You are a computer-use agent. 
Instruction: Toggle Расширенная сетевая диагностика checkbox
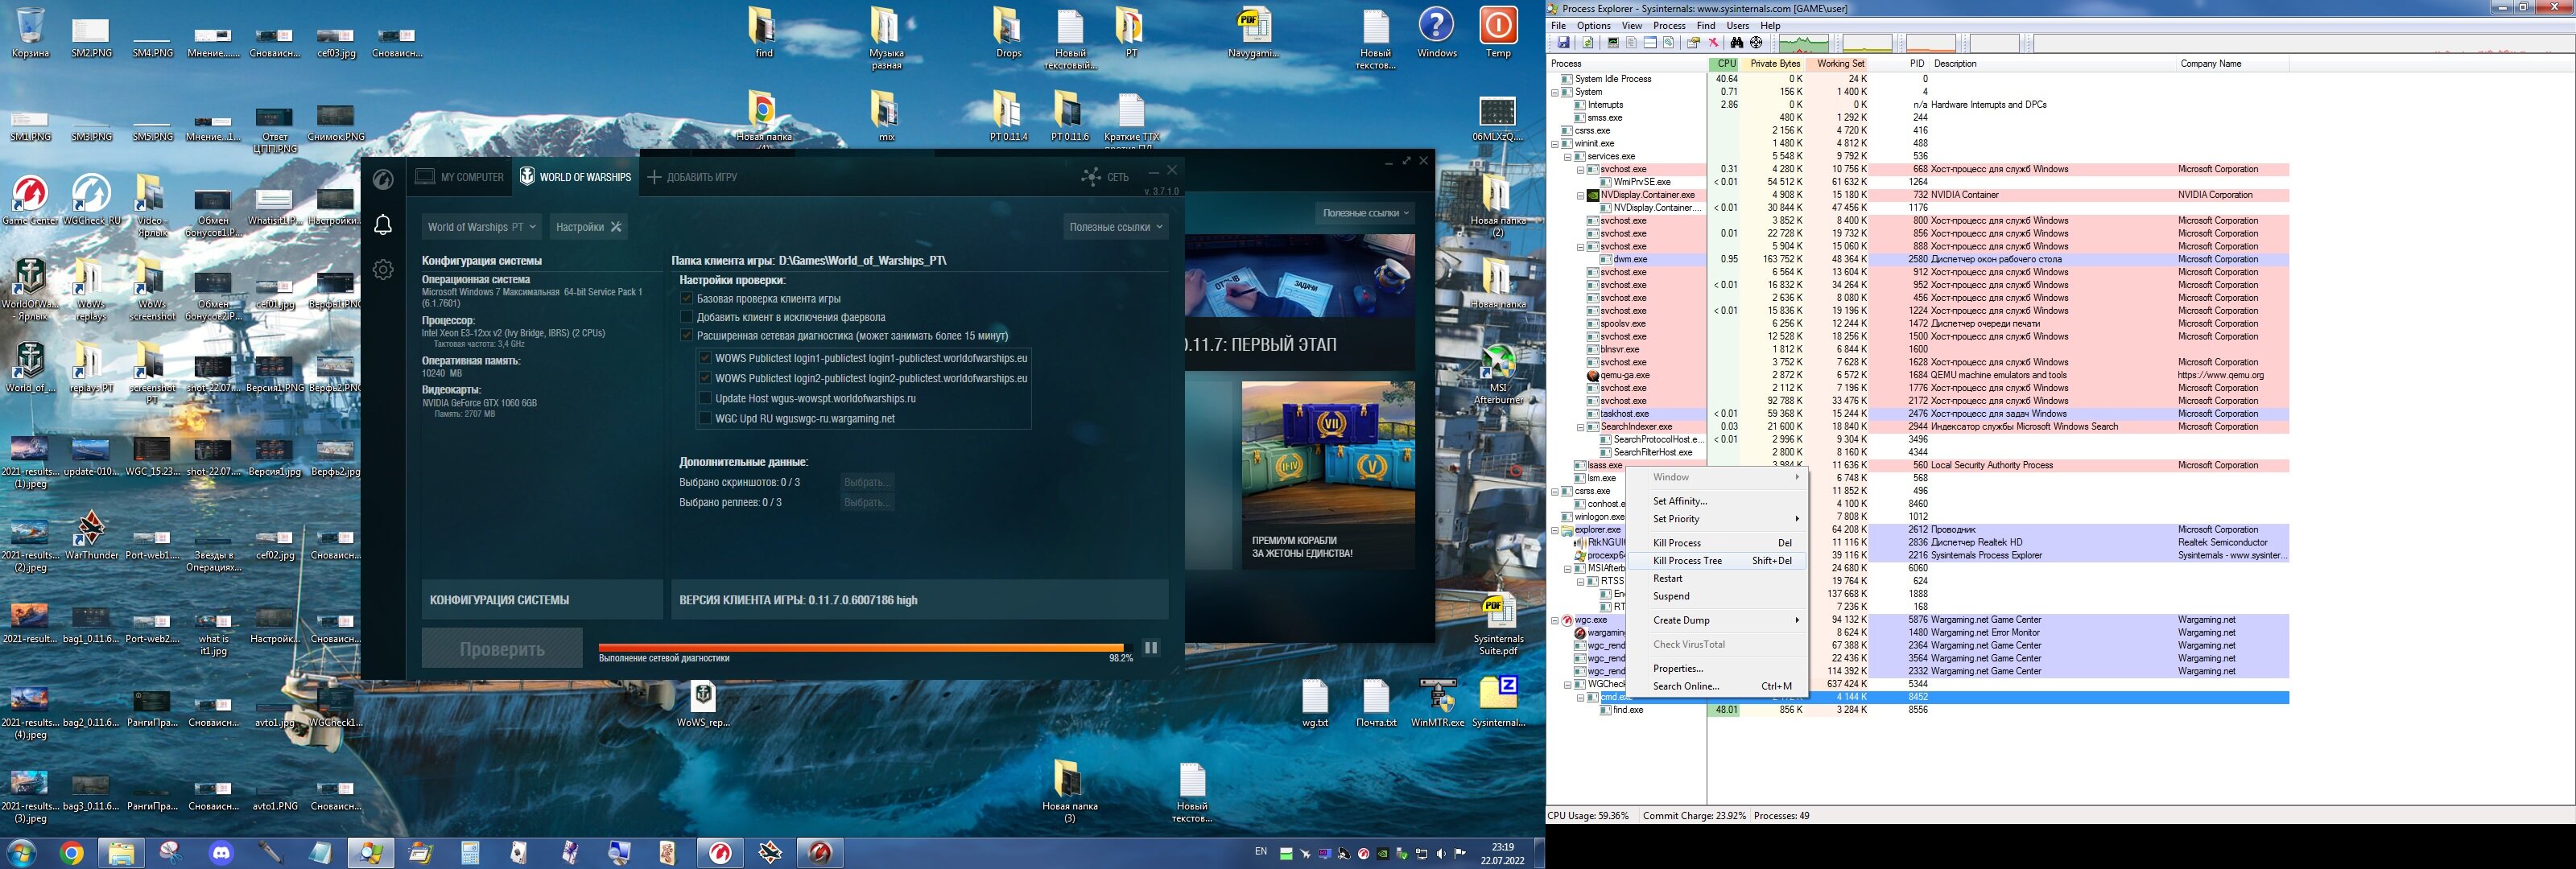(x=686, y=336)
